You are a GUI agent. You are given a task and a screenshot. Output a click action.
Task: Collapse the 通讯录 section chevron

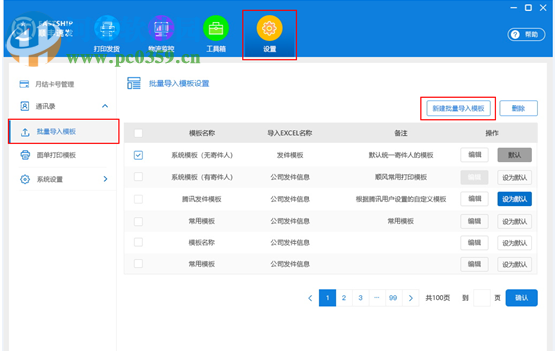click(x=105, y=106)
